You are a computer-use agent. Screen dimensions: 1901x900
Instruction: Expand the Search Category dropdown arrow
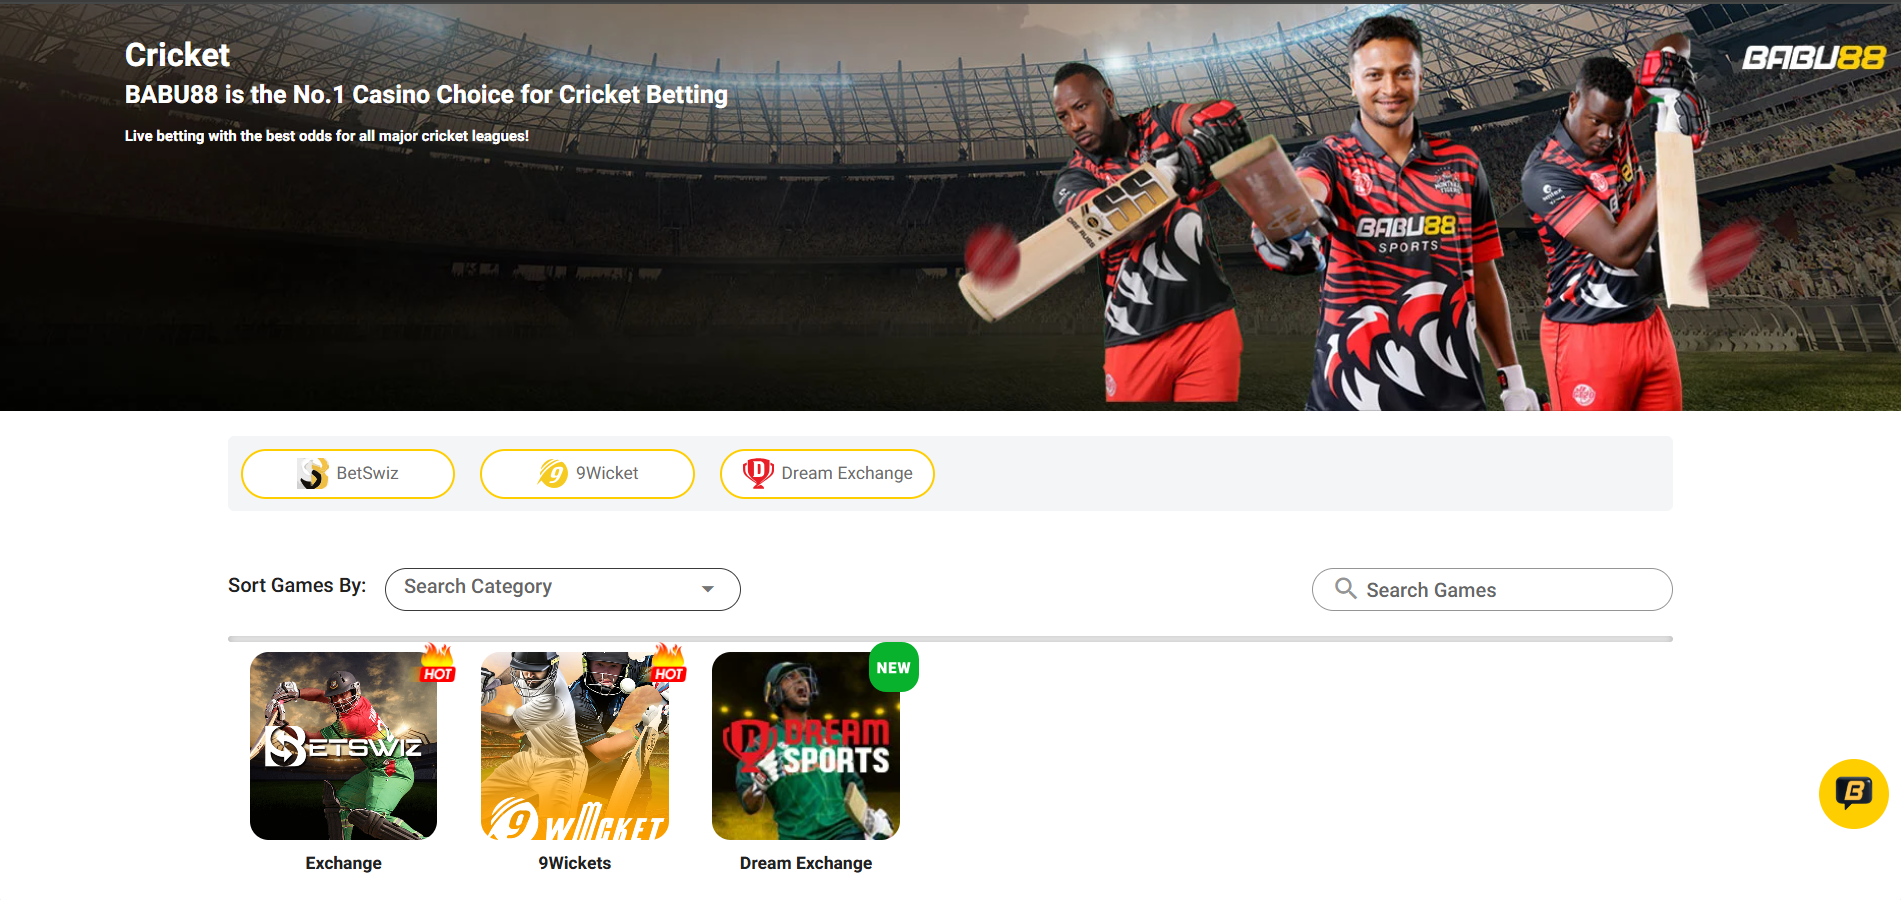708,589
